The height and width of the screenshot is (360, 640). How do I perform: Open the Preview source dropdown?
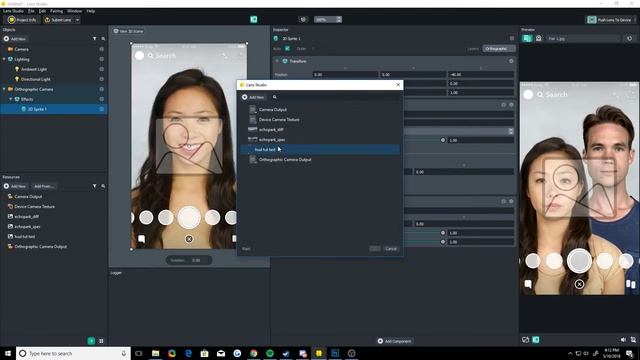(582, 38)
